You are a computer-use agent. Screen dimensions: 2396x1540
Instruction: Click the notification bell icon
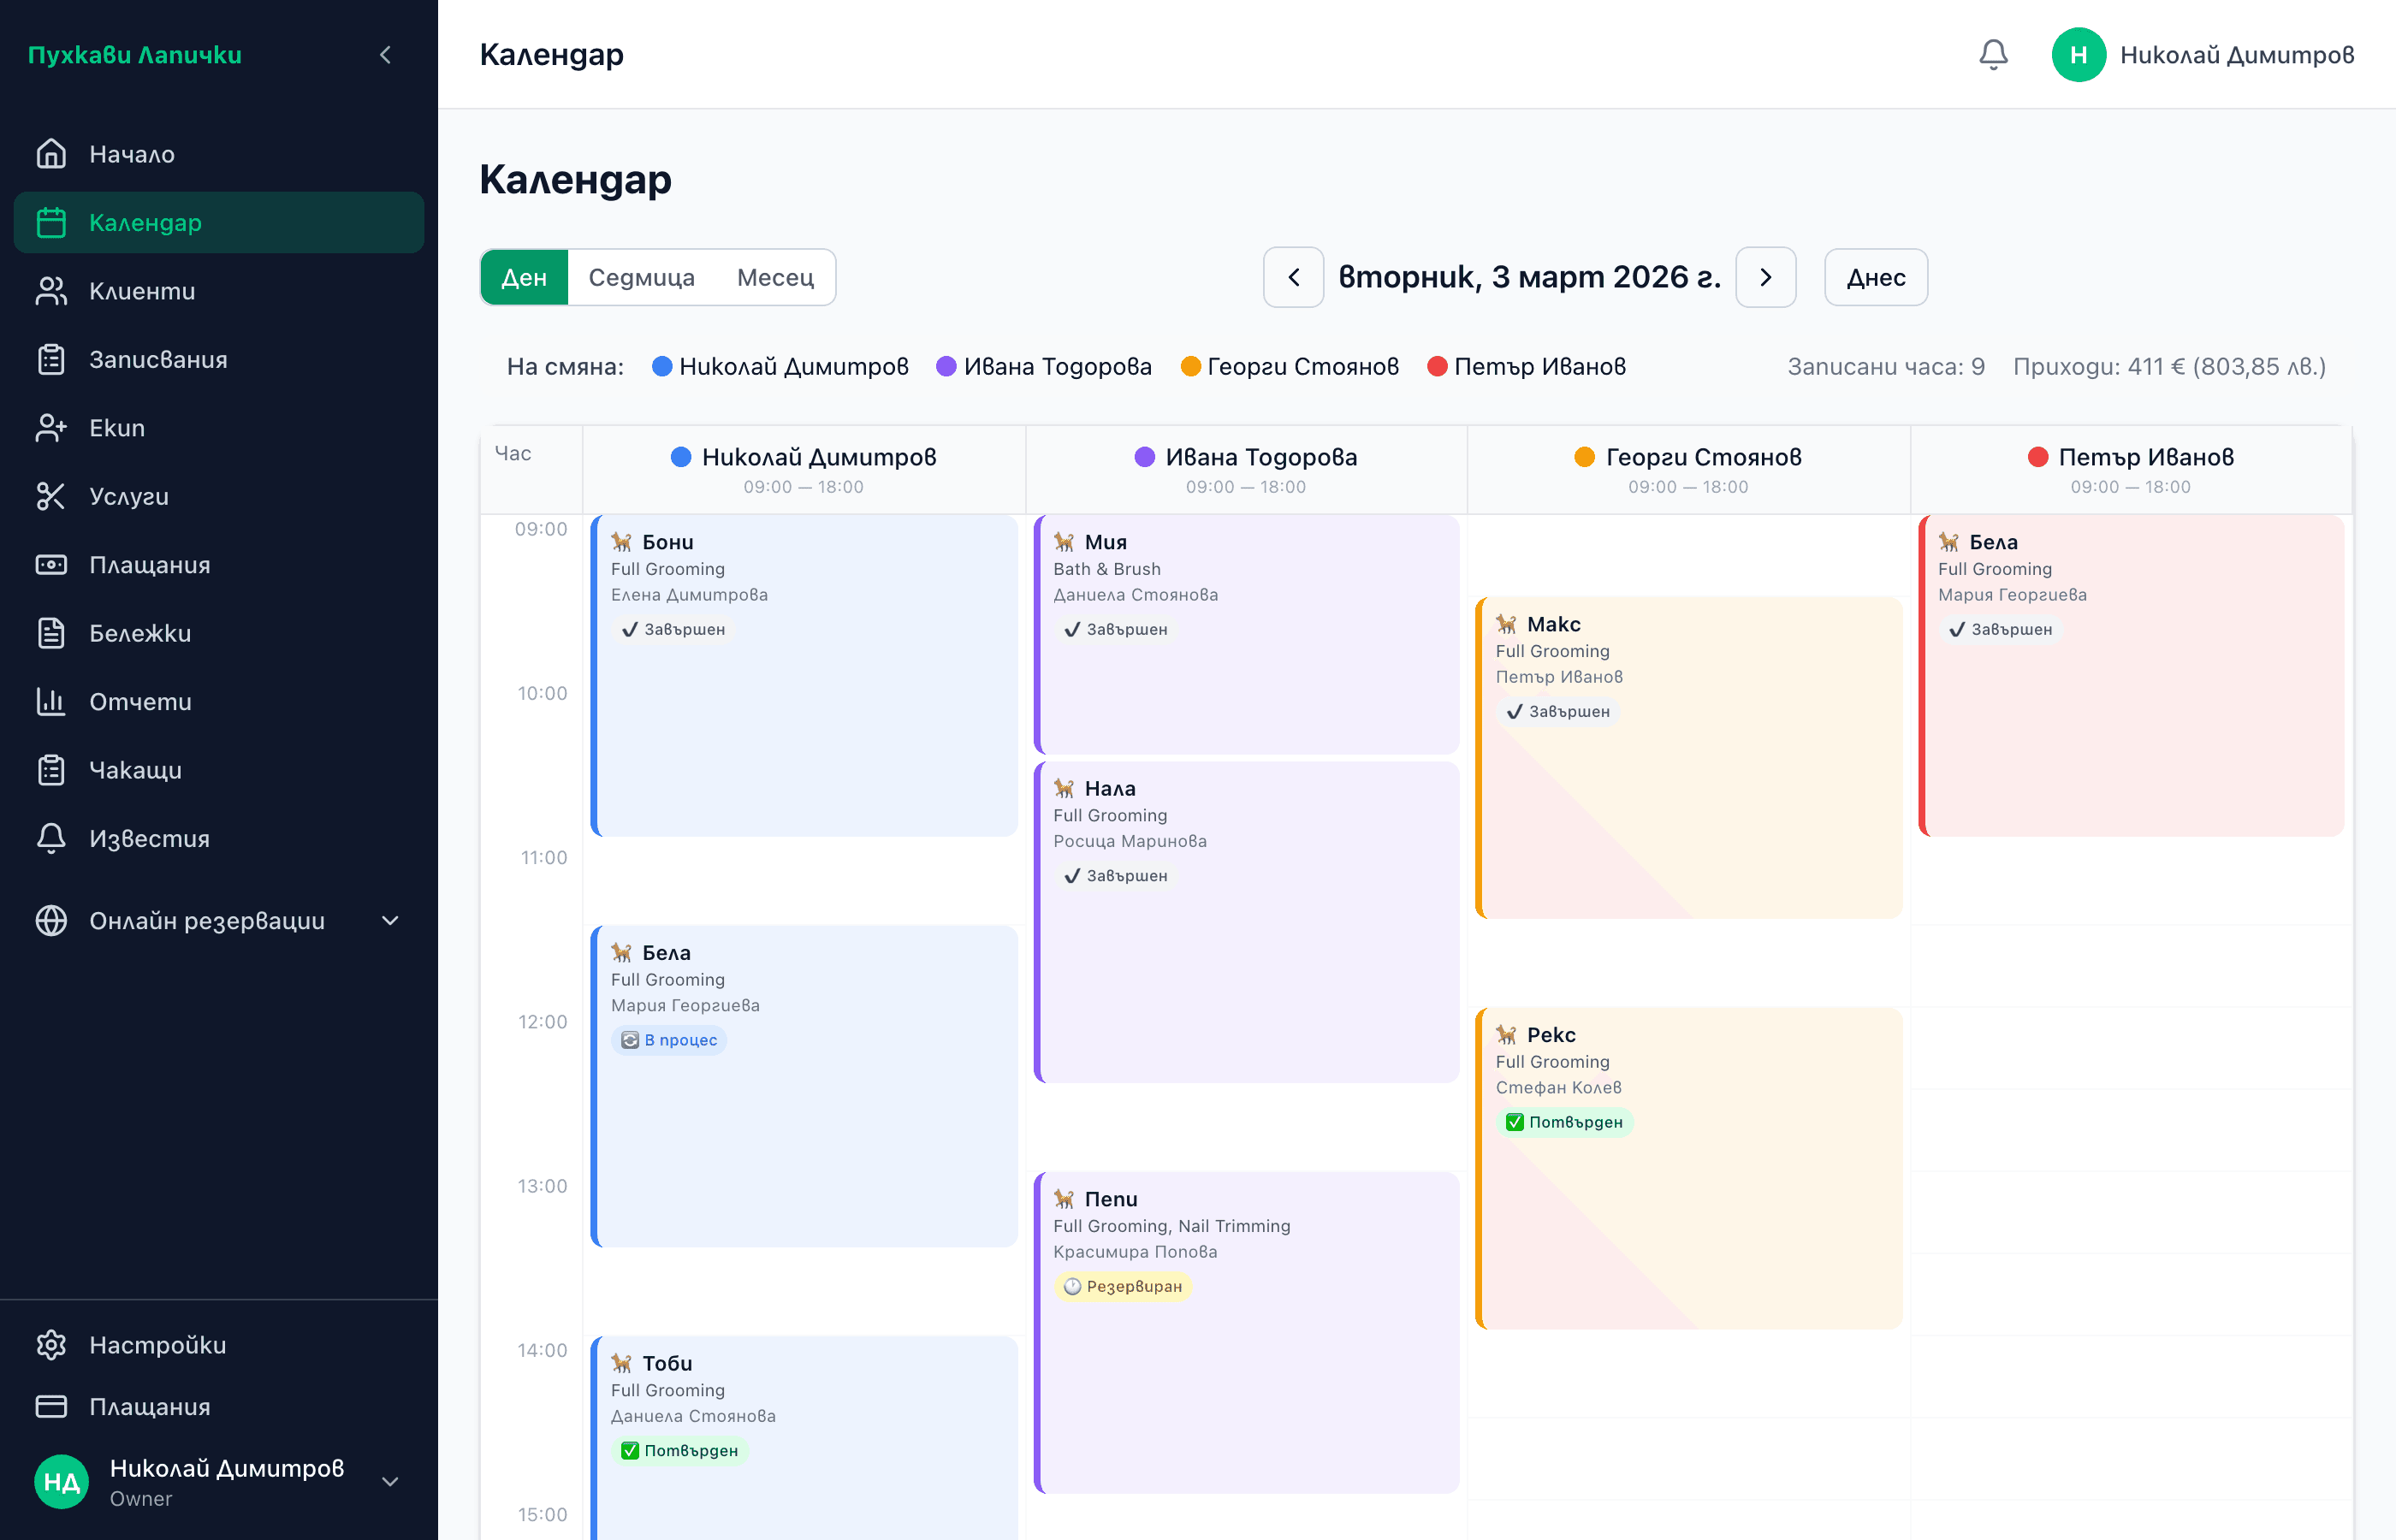pos(1992,54)
